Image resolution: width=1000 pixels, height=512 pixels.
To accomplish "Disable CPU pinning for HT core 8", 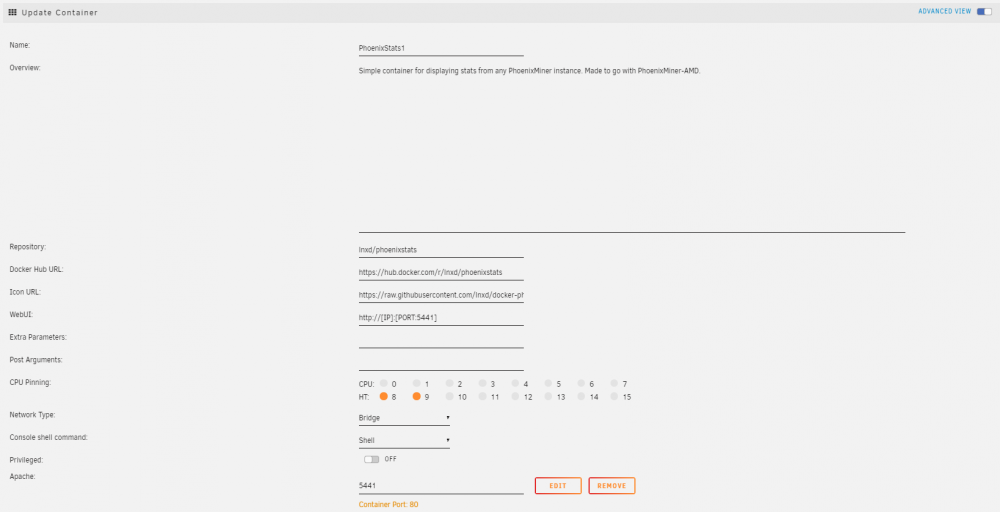I will click(x=384, y=397).
